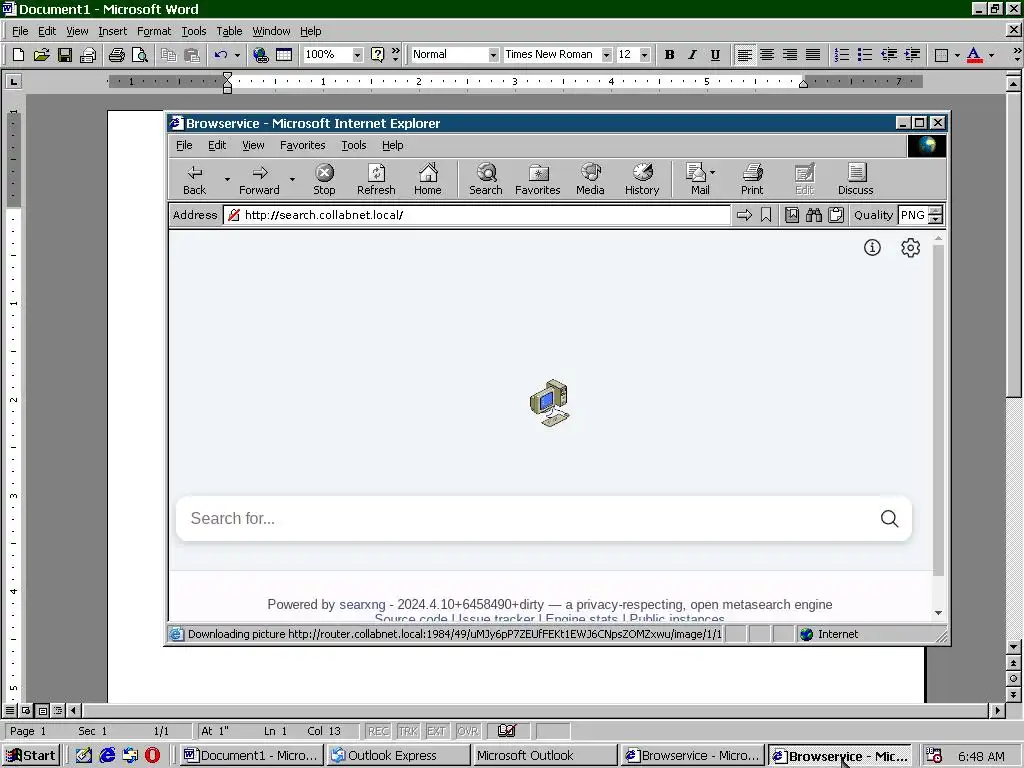Set paragraph alignment to center in Word
The image size is (1024, 768).
pos(767,55)
